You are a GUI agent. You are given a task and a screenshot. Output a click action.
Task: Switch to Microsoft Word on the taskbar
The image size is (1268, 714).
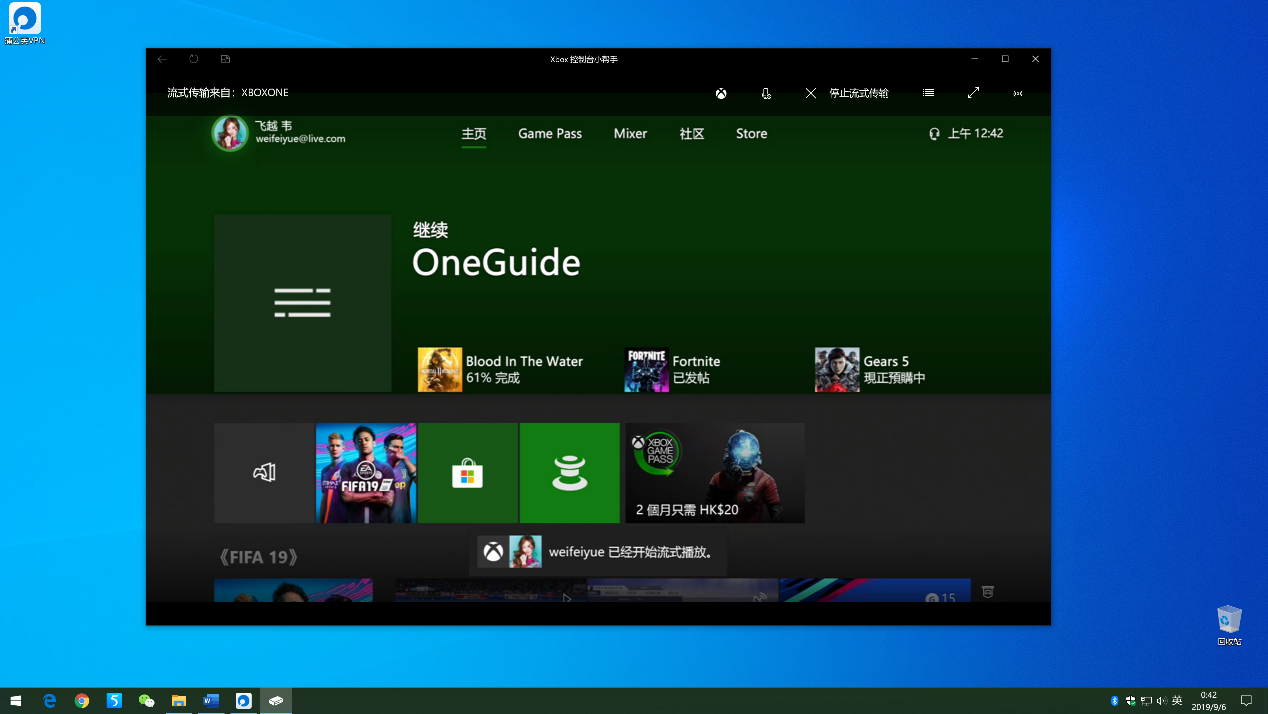tap(211, 701)
